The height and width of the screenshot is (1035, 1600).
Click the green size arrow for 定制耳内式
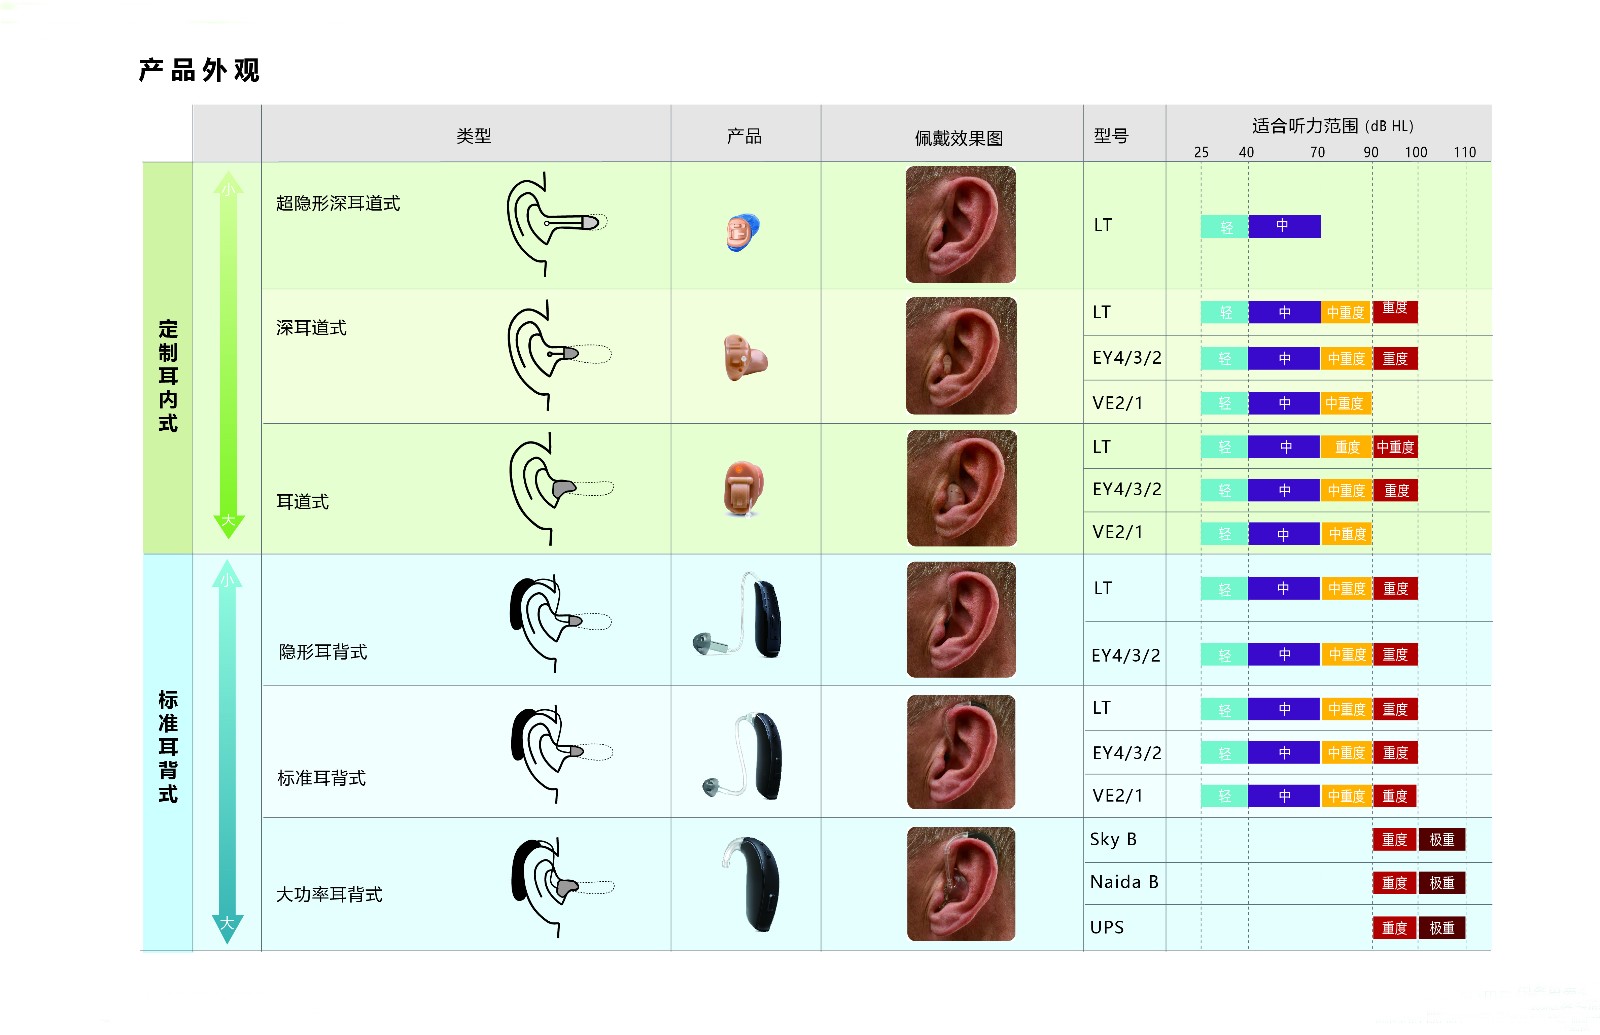228,355
